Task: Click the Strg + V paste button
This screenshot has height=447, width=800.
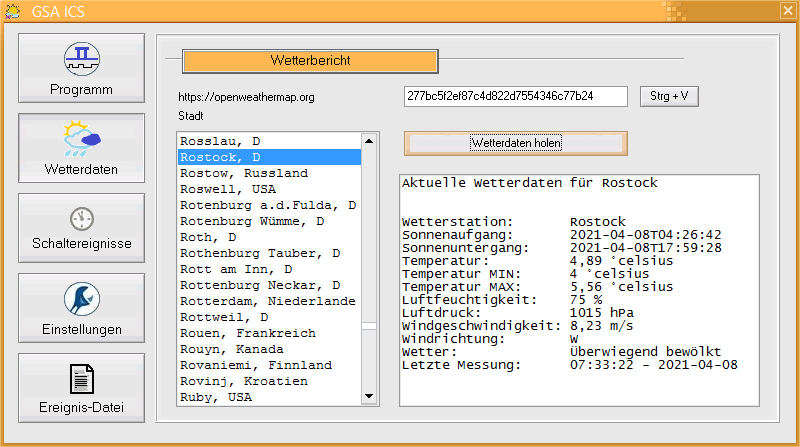Action: 669,96
